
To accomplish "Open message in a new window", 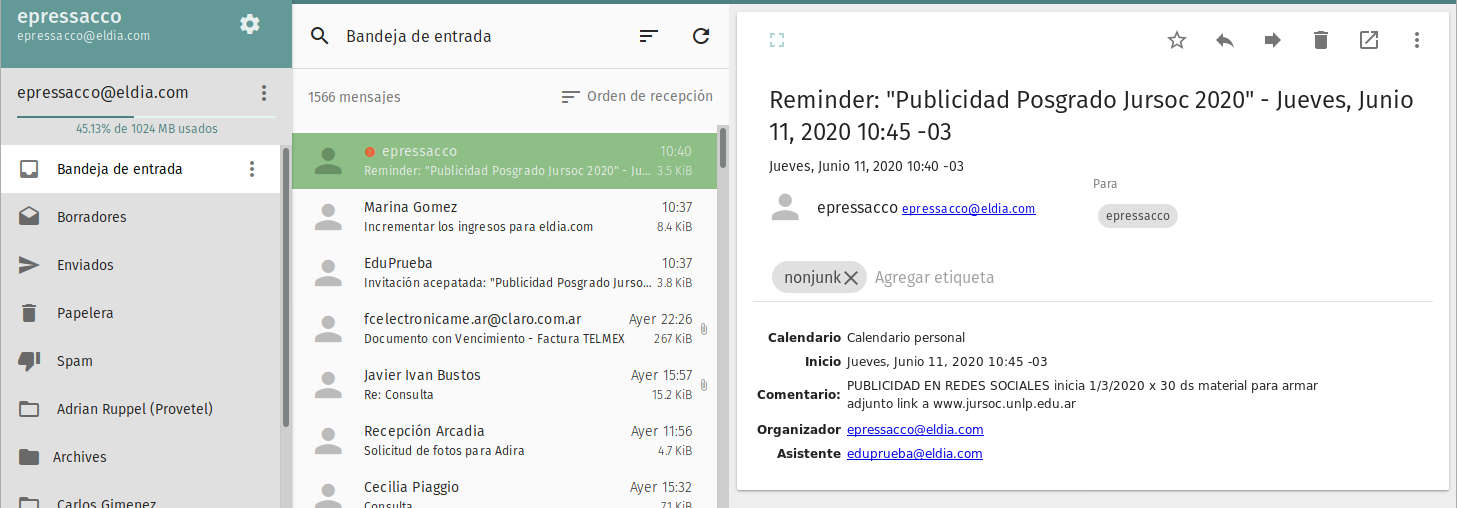I will pyautogui.click(x=1369, y=40).
